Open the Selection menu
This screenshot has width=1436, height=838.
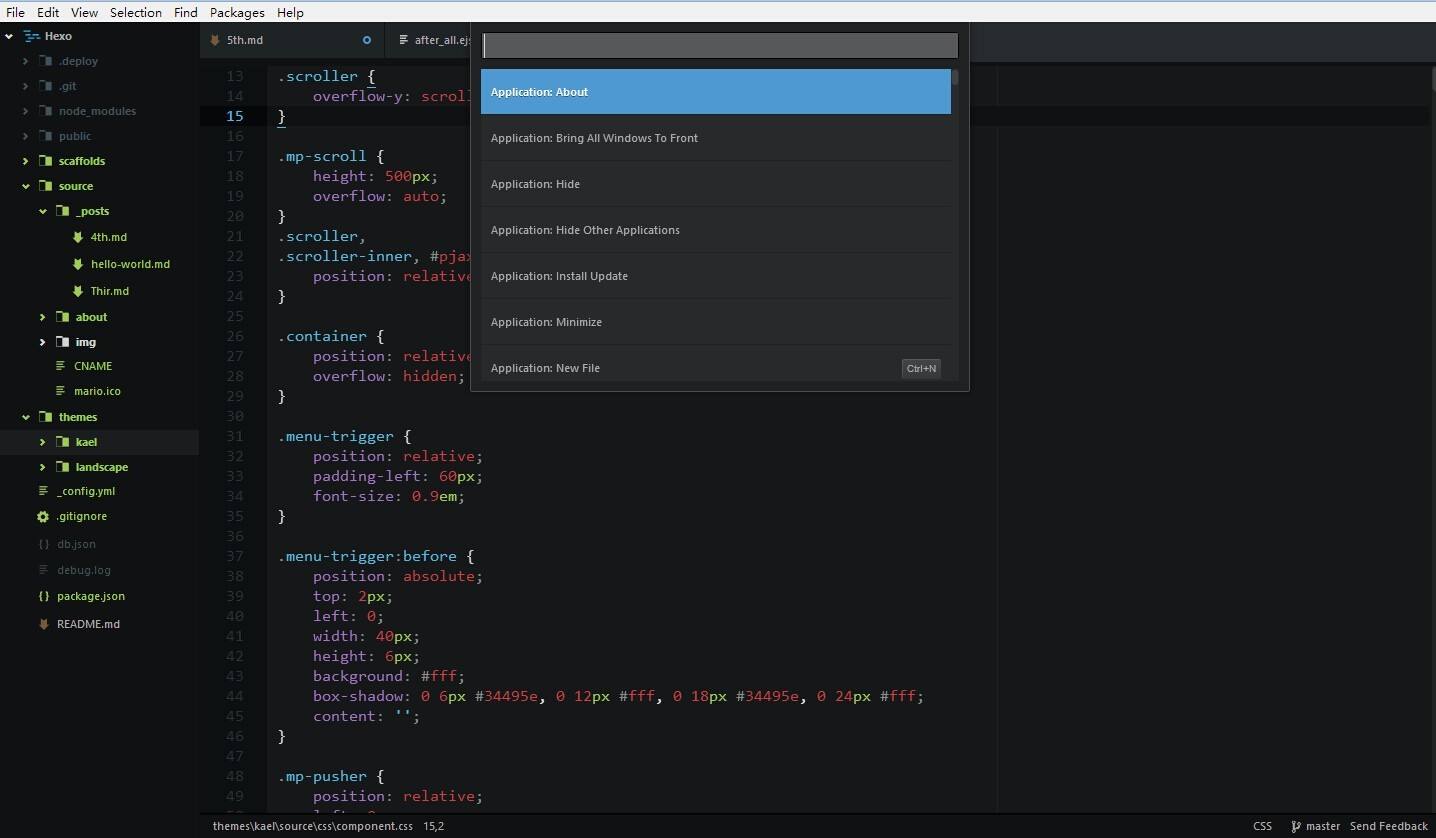point(135,12)
